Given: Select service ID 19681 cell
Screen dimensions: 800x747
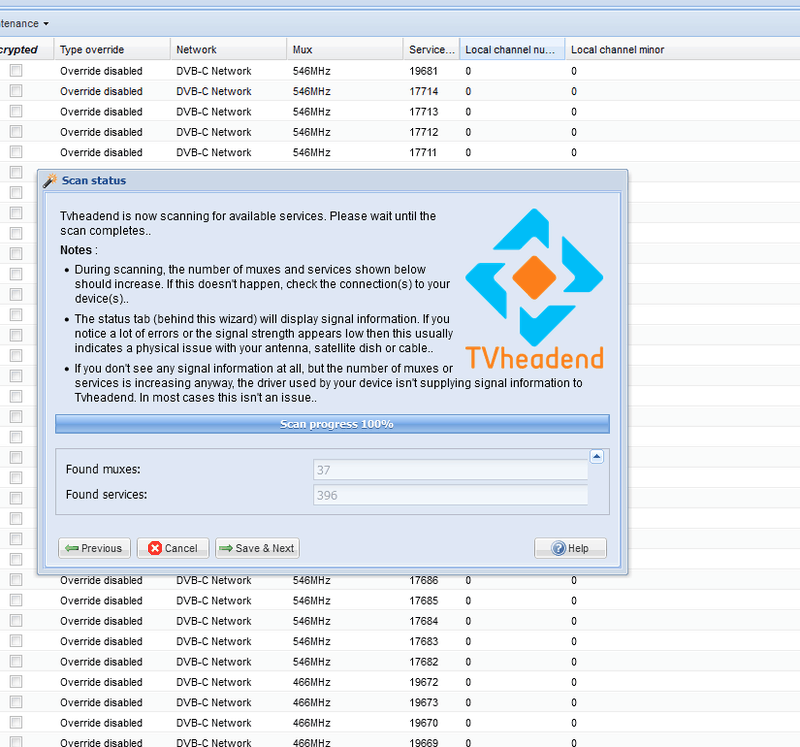Looking at the screenshot, I should tap(423, 71).
